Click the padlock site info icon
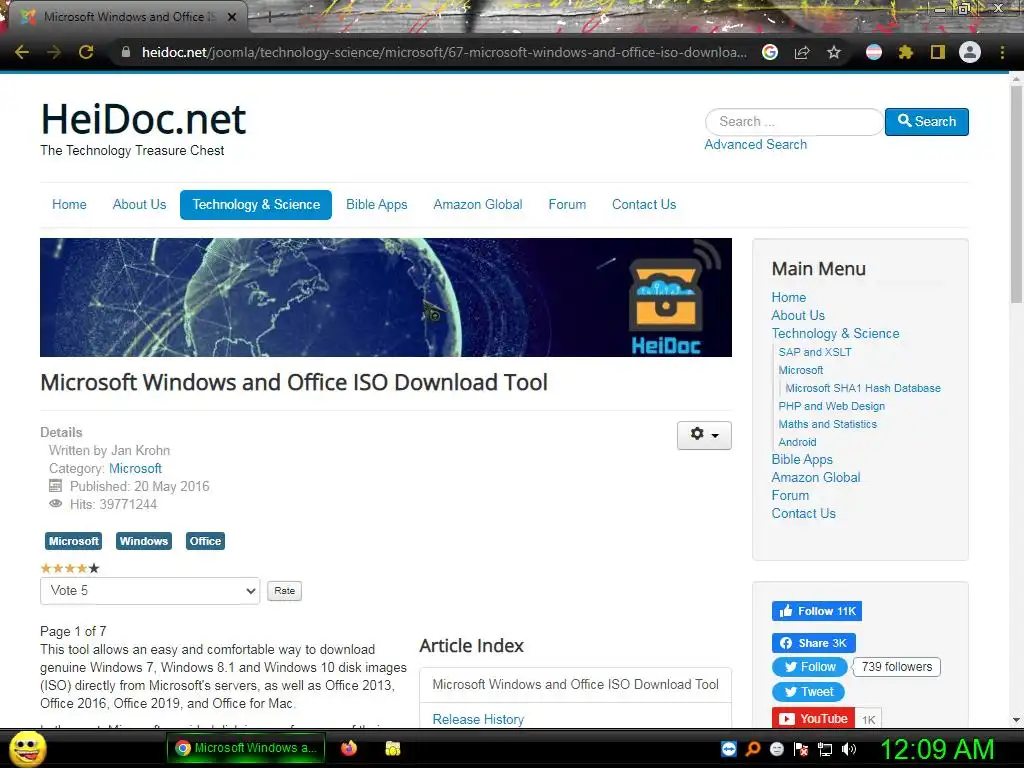This screenshot has width=1024, height=768. [126, 52]
